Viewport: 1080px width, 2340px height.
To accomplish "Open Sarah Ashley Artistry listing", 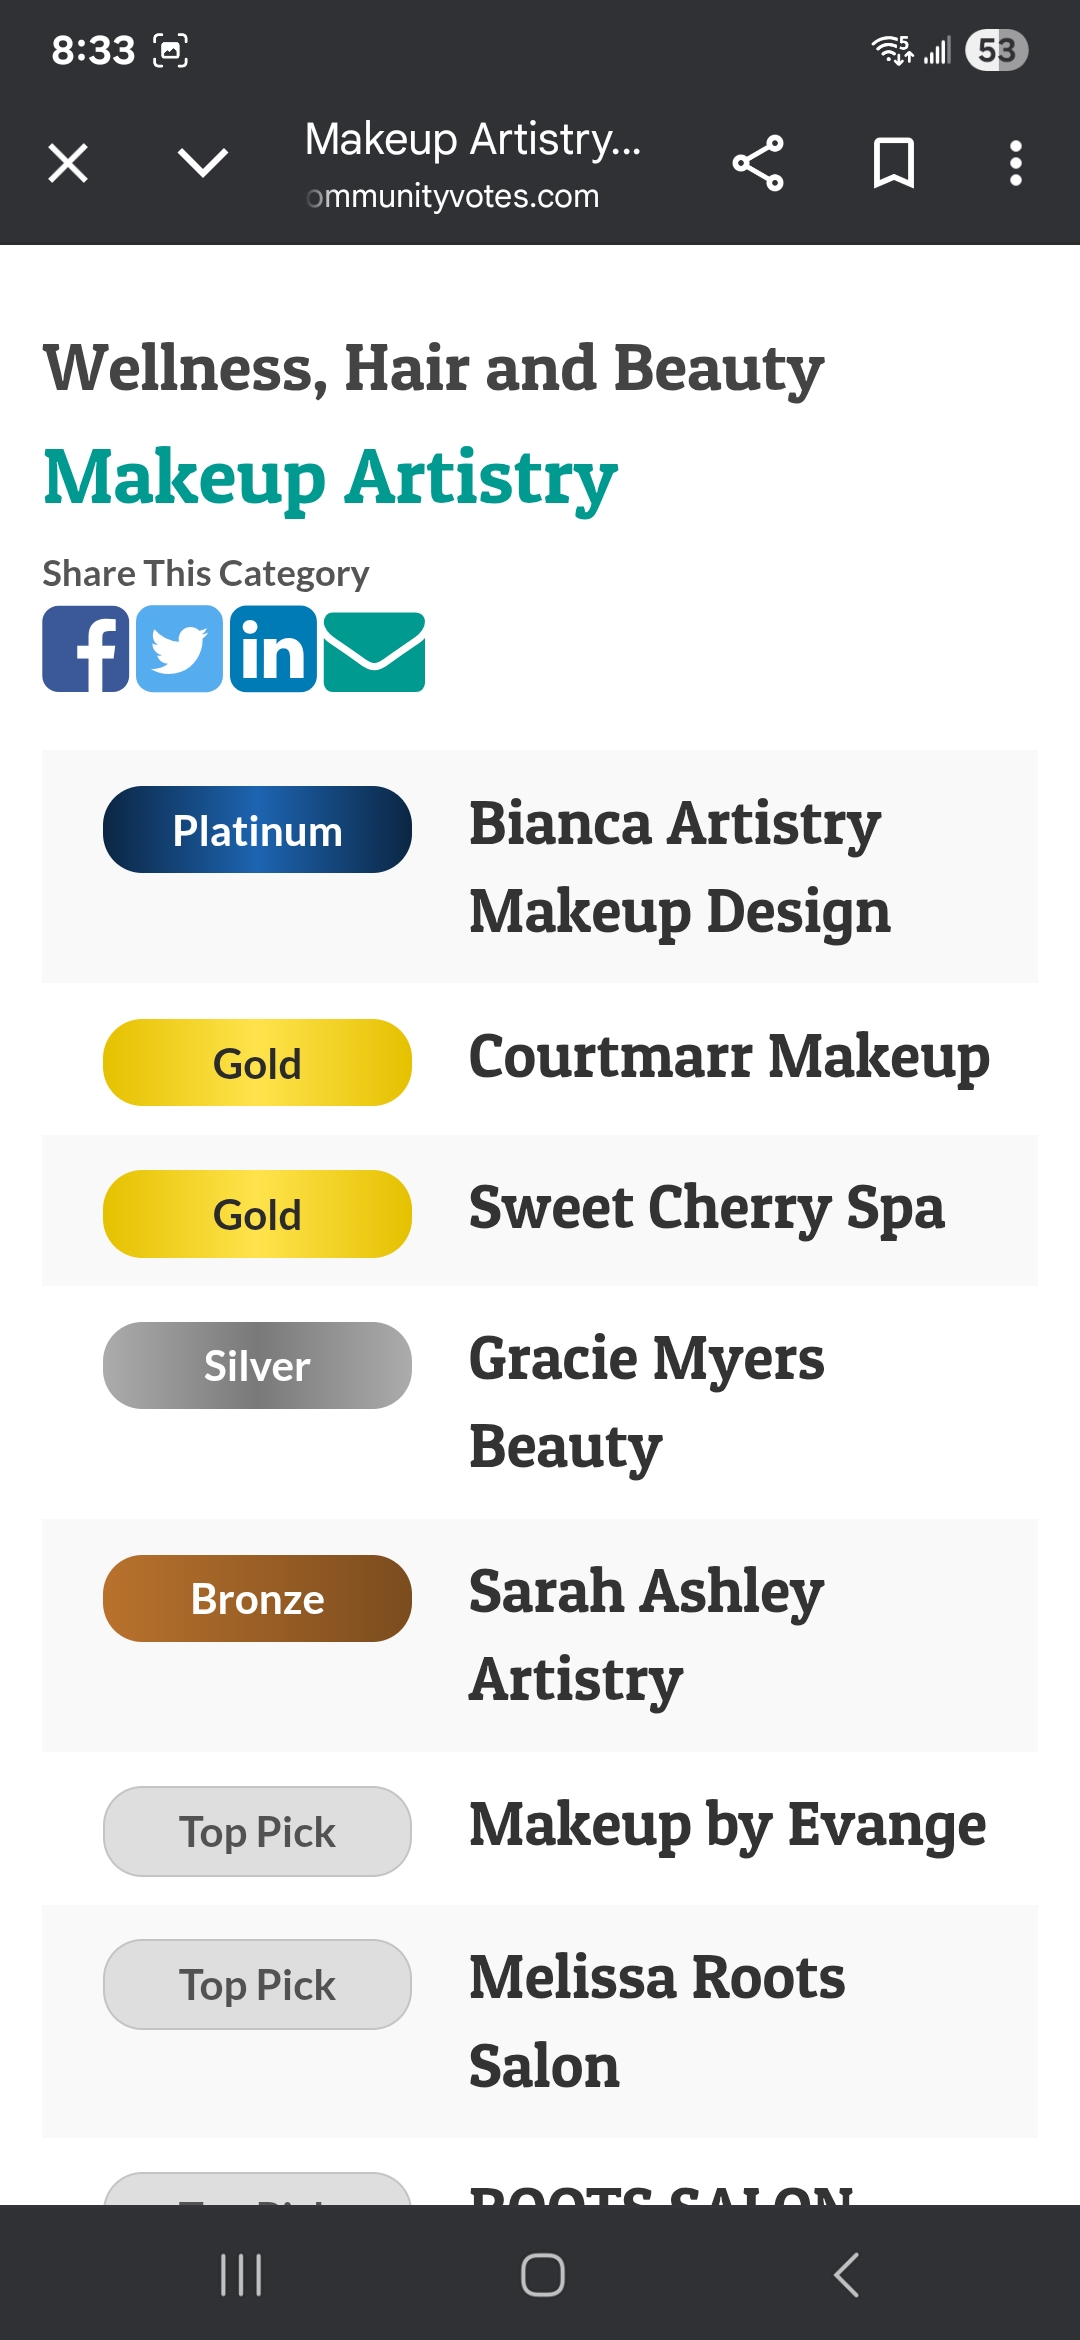I will pyautogui.click(x=646, y=1635).
